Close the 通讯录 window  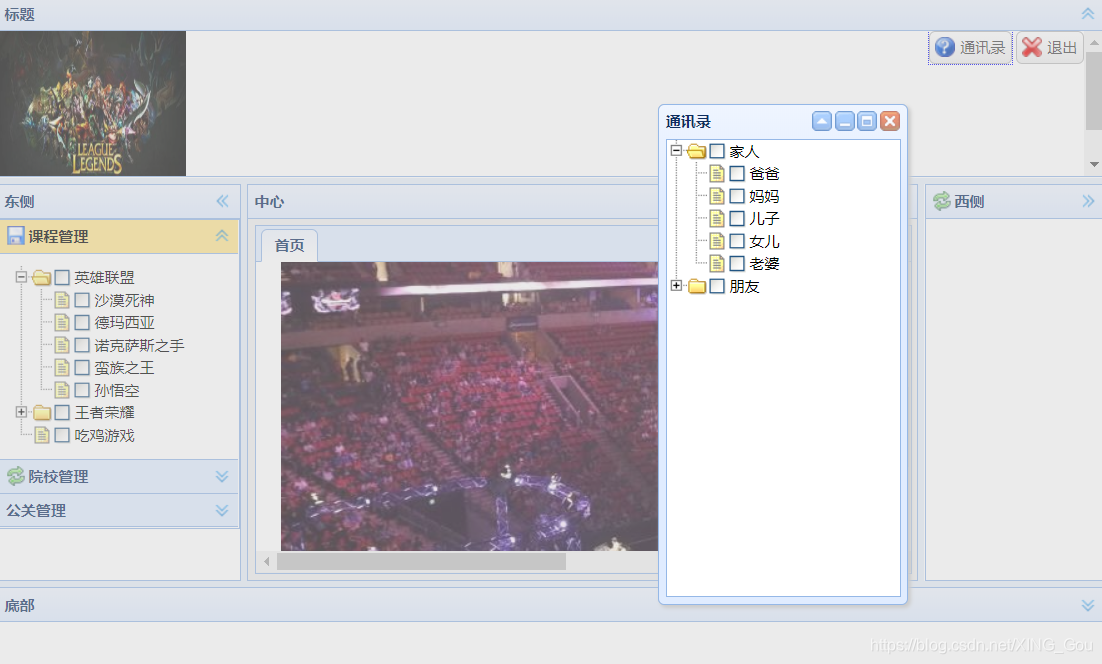click(x=890, y=121)
